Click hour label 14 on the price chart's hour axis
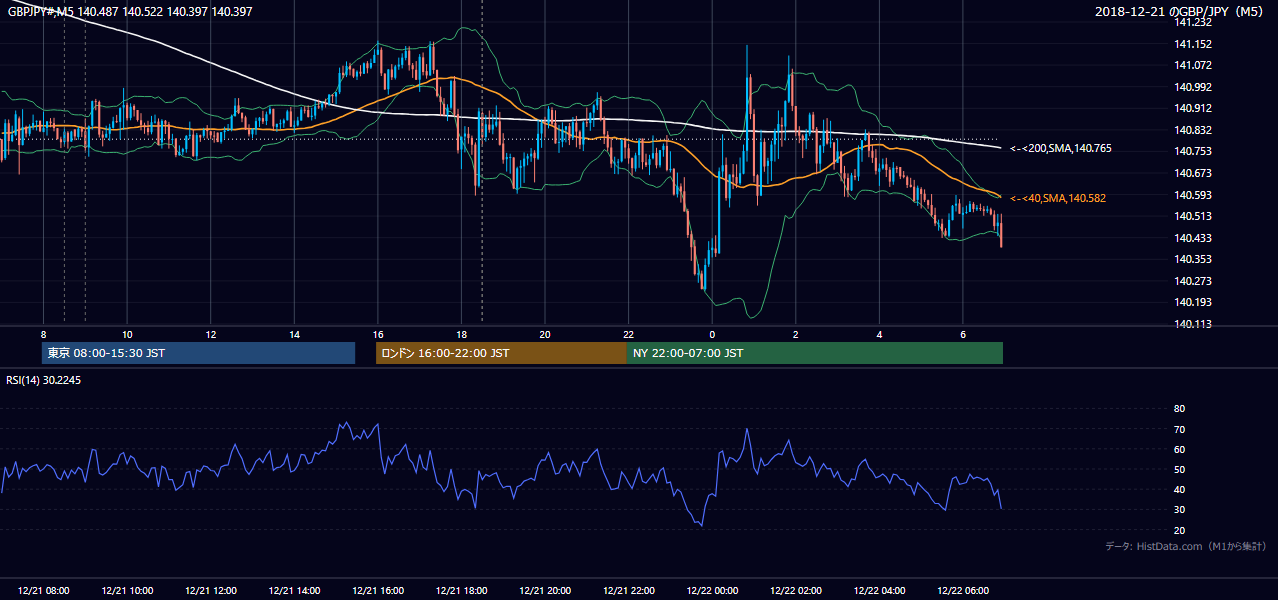The width and height of the screenshot is (1278, 600). (x=294, y=334)
